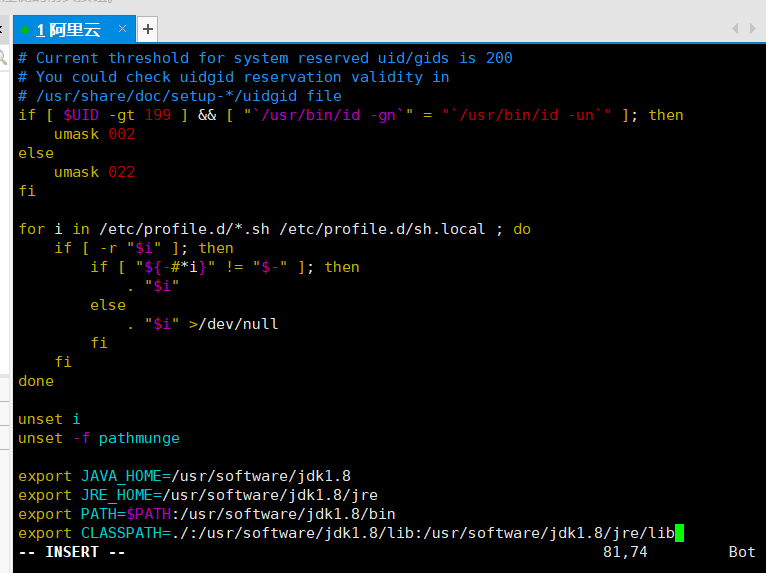Click the Bot scroll position indicator
The width and height of the screenshot is (766, 573).
point(742,552)
